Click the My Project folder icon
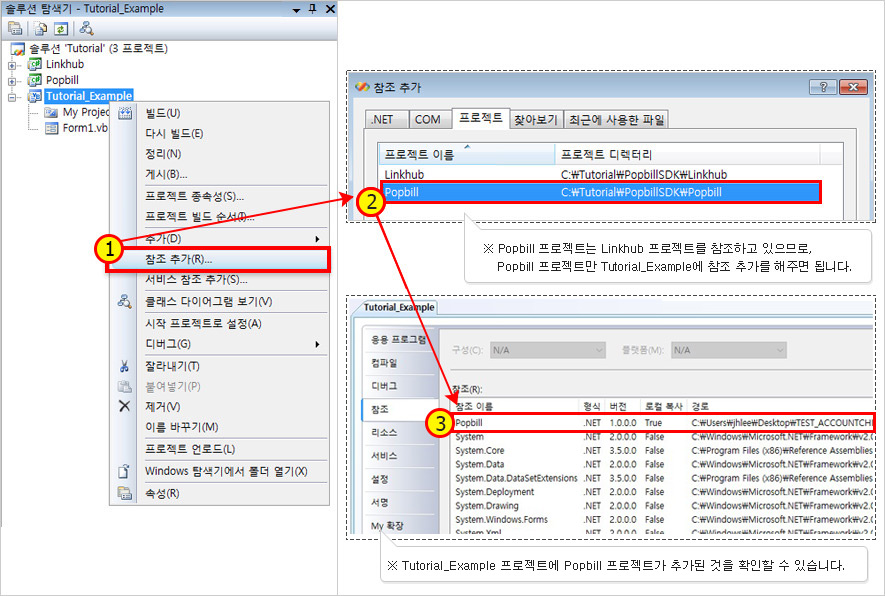 pyautogui.click(x=51, y=112)
